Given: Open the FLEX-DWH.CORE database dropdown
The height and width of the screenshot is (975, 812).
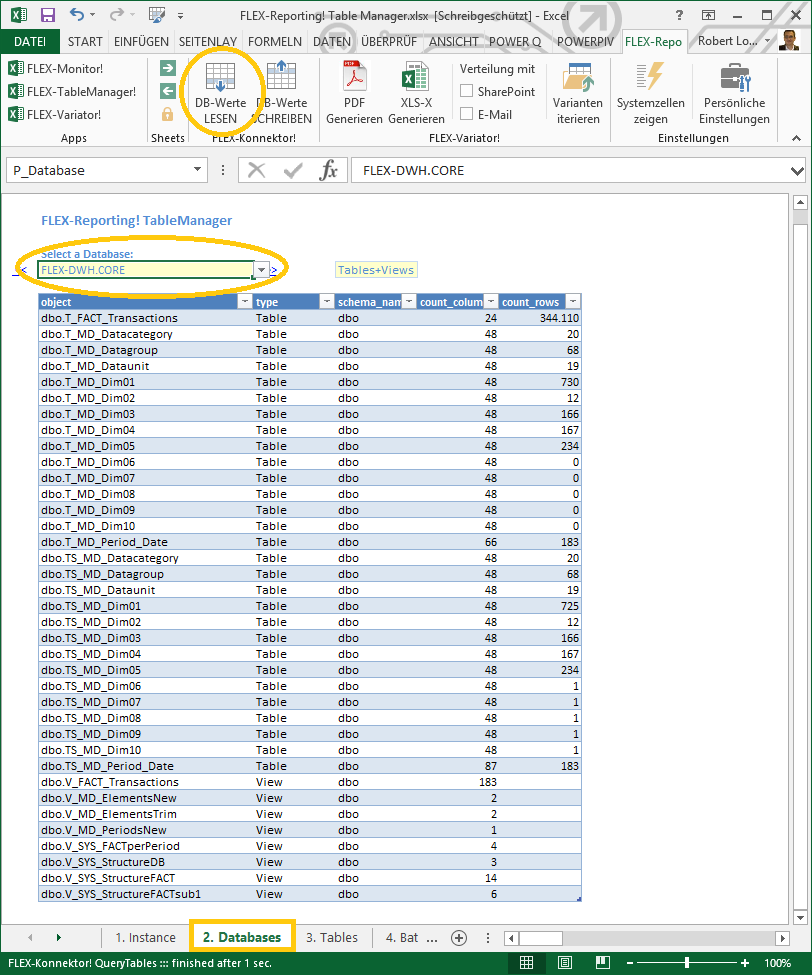Looking at the screenshot, I should pos(261,270).
